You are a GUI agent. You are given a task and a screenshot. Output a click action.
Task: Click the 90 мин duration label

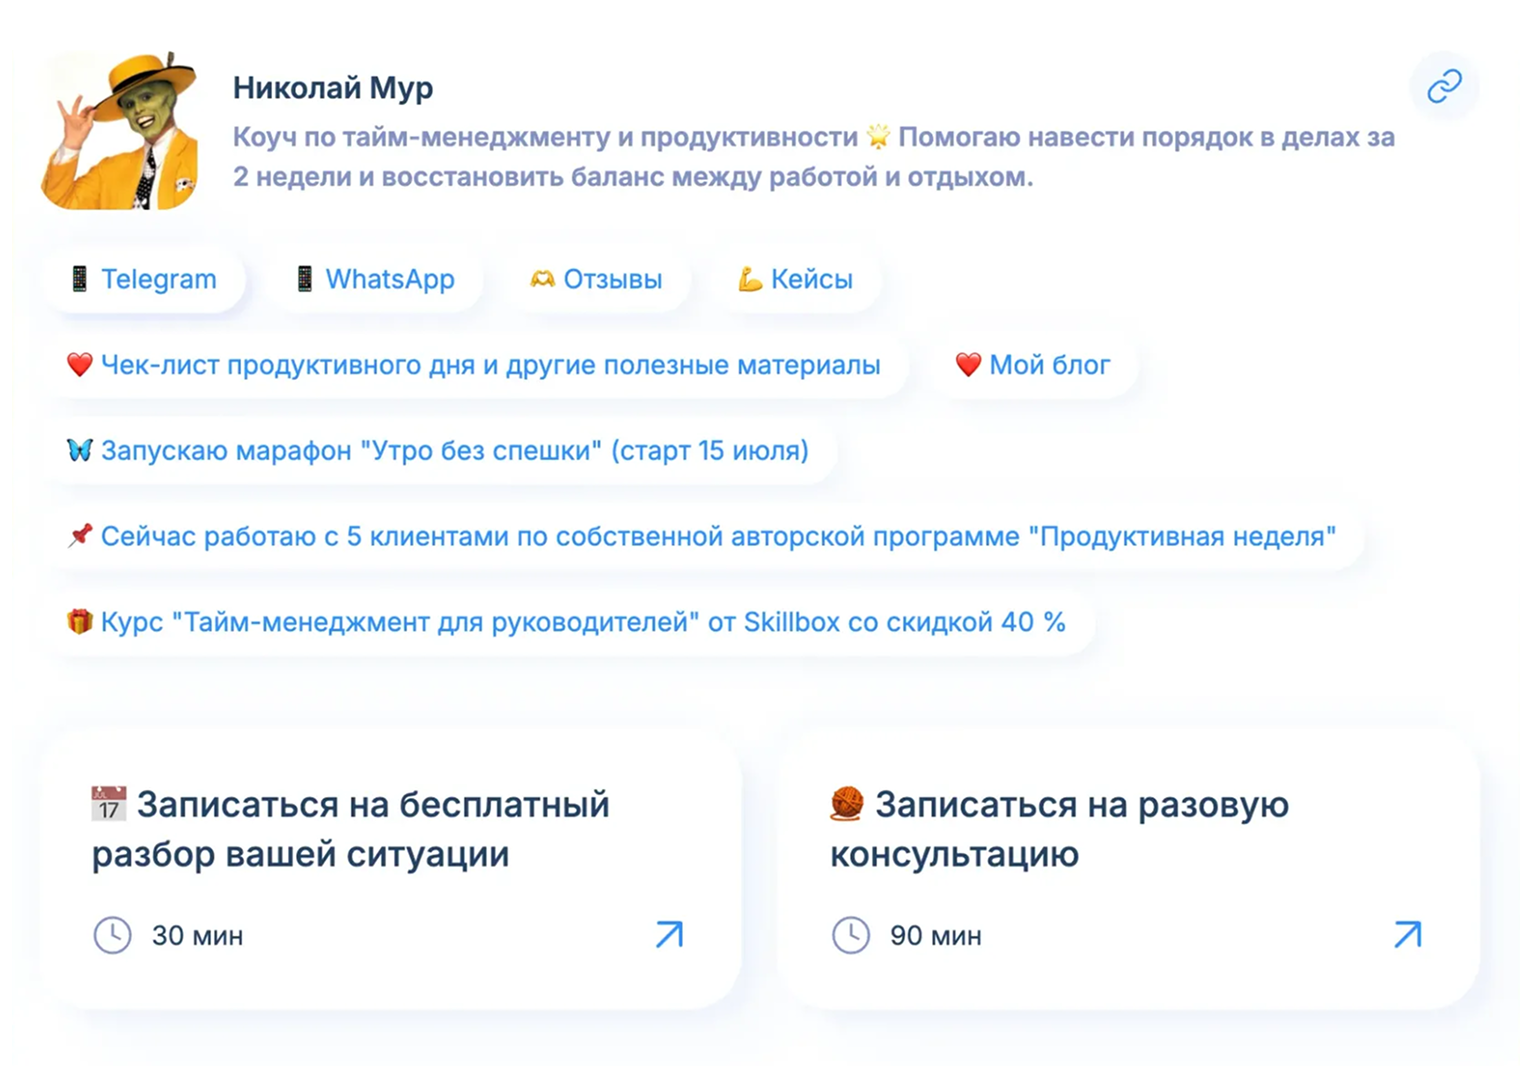tap(936, 936)
